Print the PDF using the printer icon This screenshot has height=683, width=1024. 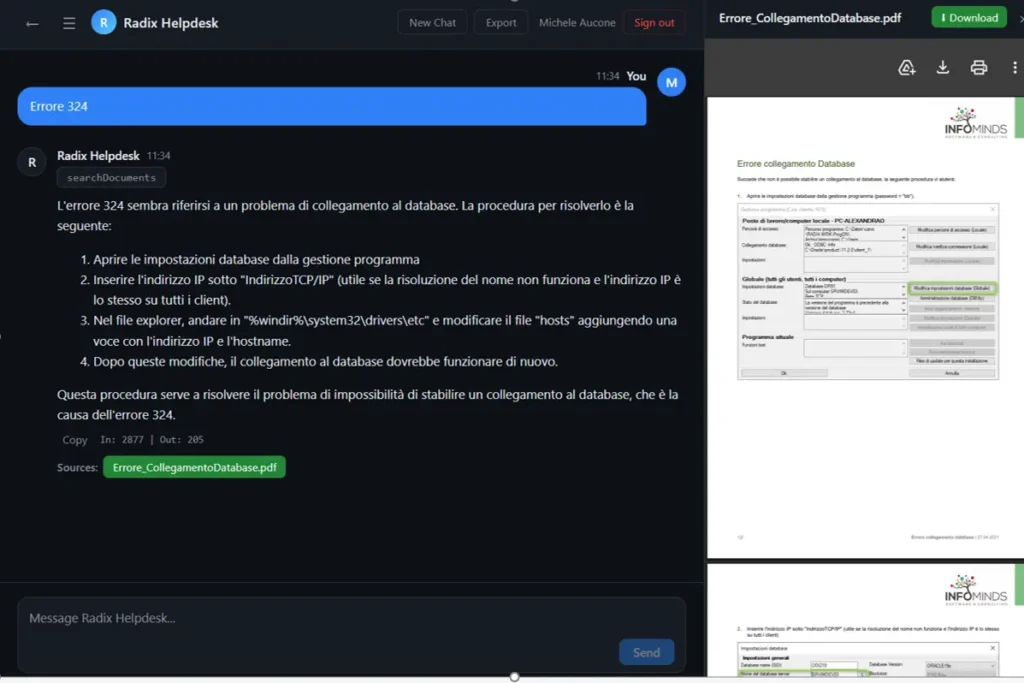pyautogui.click(x=979, y=68)
